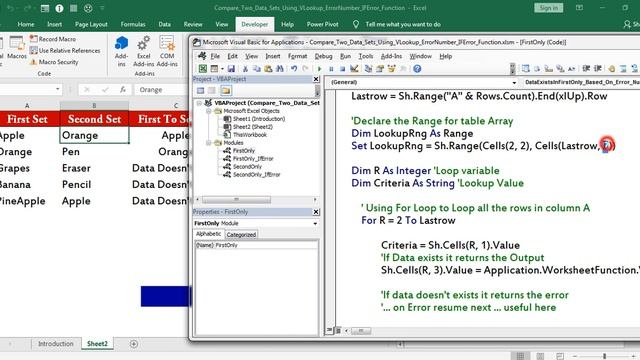Image resolution: width=640 pixels, height=360 pixels.
Task: Switch to the Categorized properties tab
Action: [x=241, y=235]
